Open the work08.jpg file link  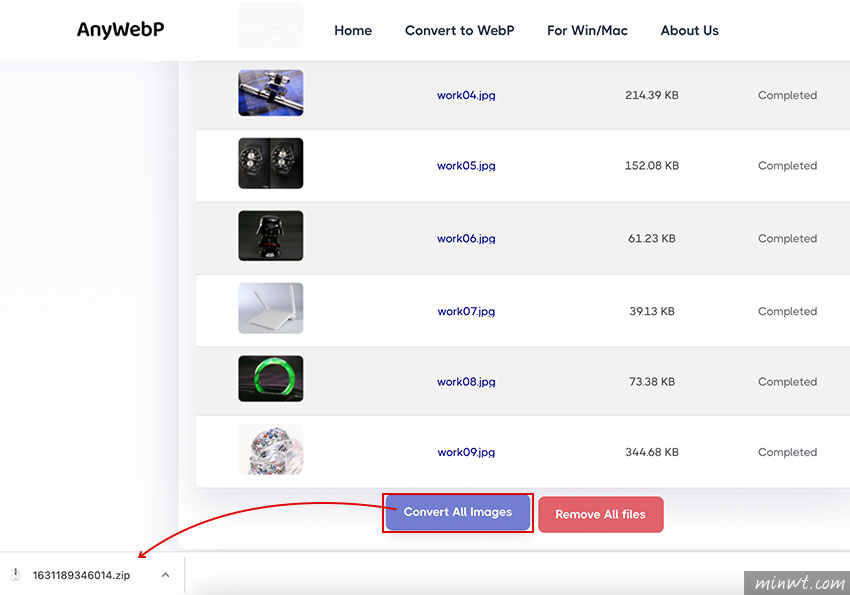466,382
